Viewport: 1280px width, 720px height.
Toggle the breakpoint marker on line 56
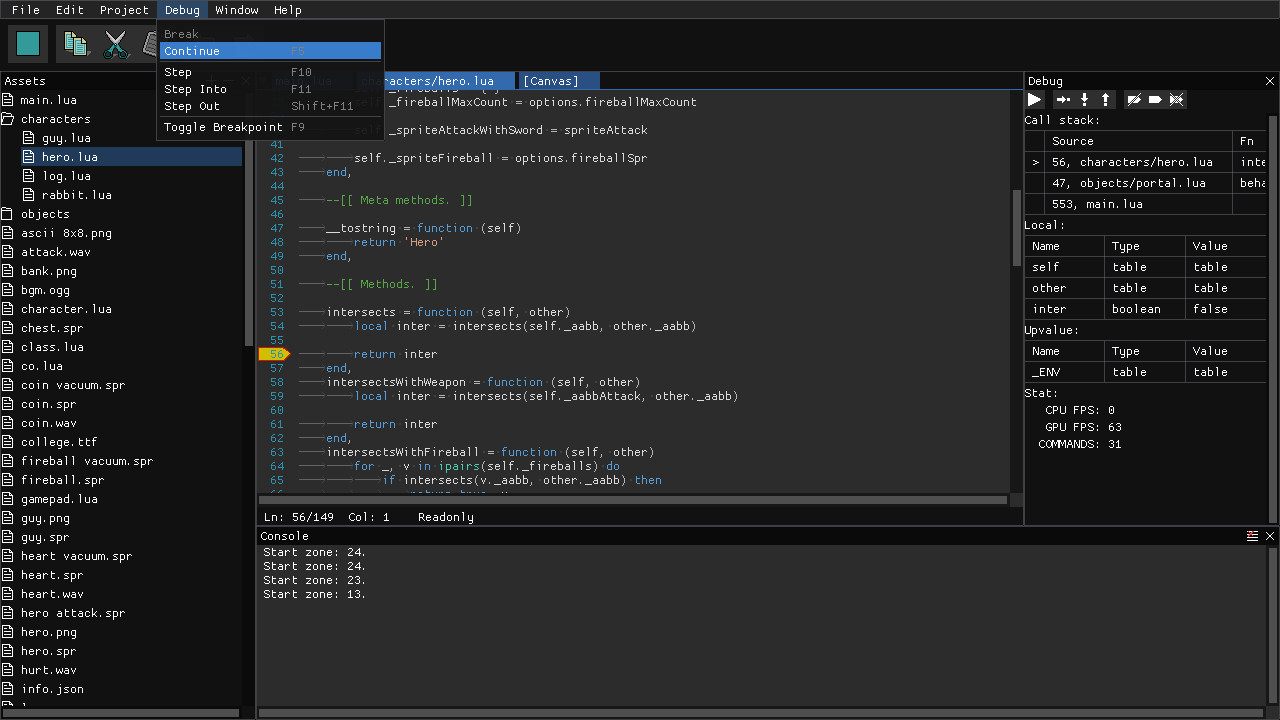click(x=275, y=354)
